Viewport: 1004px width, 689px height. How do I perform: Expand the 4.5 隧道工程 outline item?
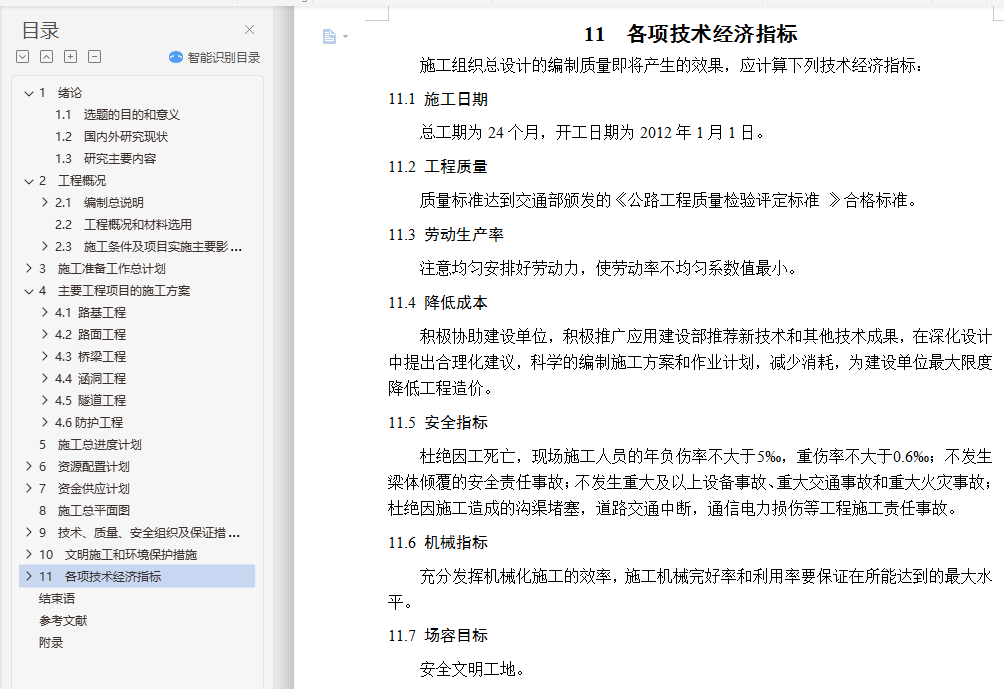point(44,400)
